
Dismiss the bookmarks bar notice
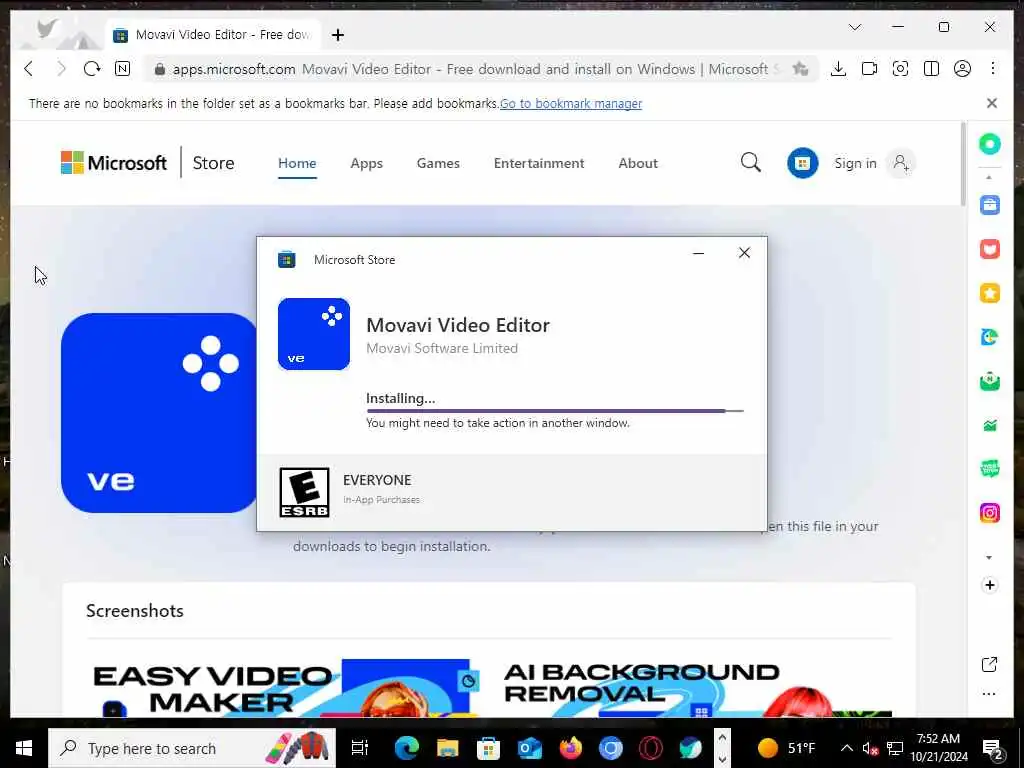(x=991, y=103)
